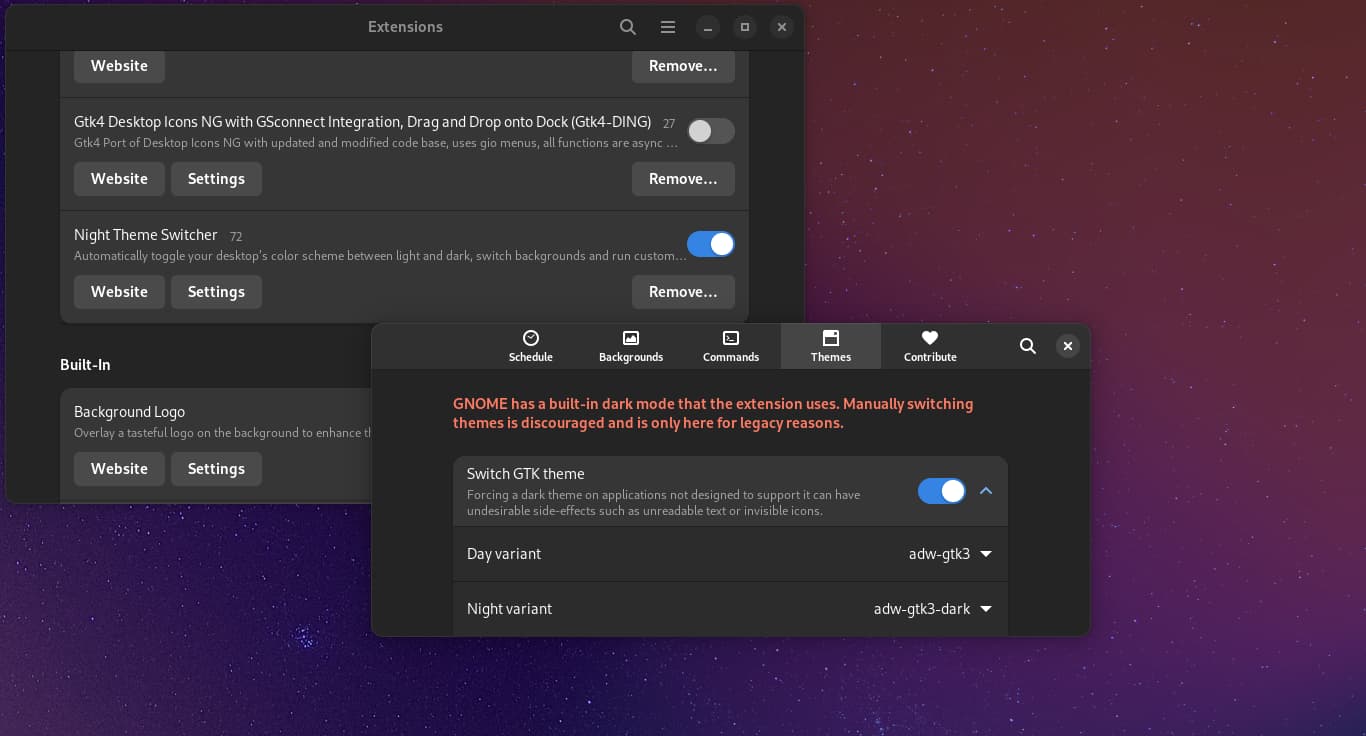Click the Commands terminal icon
Viewport: 1366px width, 736px height.
[731, 338]
